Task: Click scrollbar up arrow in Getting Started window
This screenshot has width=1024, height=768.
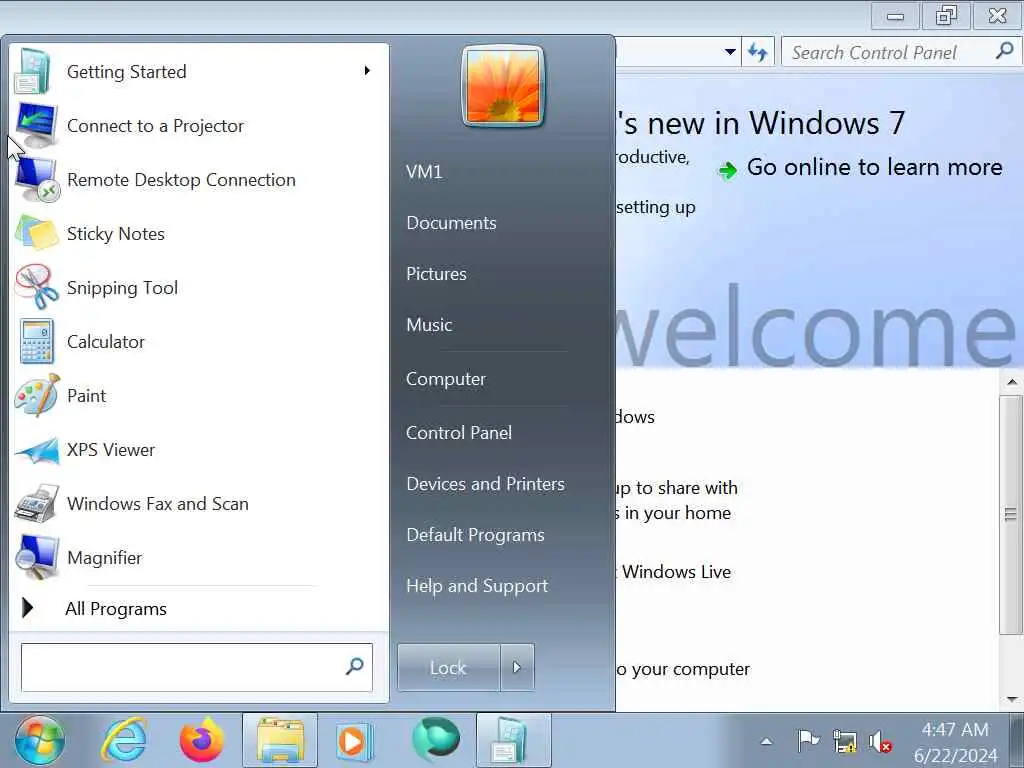Action: pos(1012,382)
